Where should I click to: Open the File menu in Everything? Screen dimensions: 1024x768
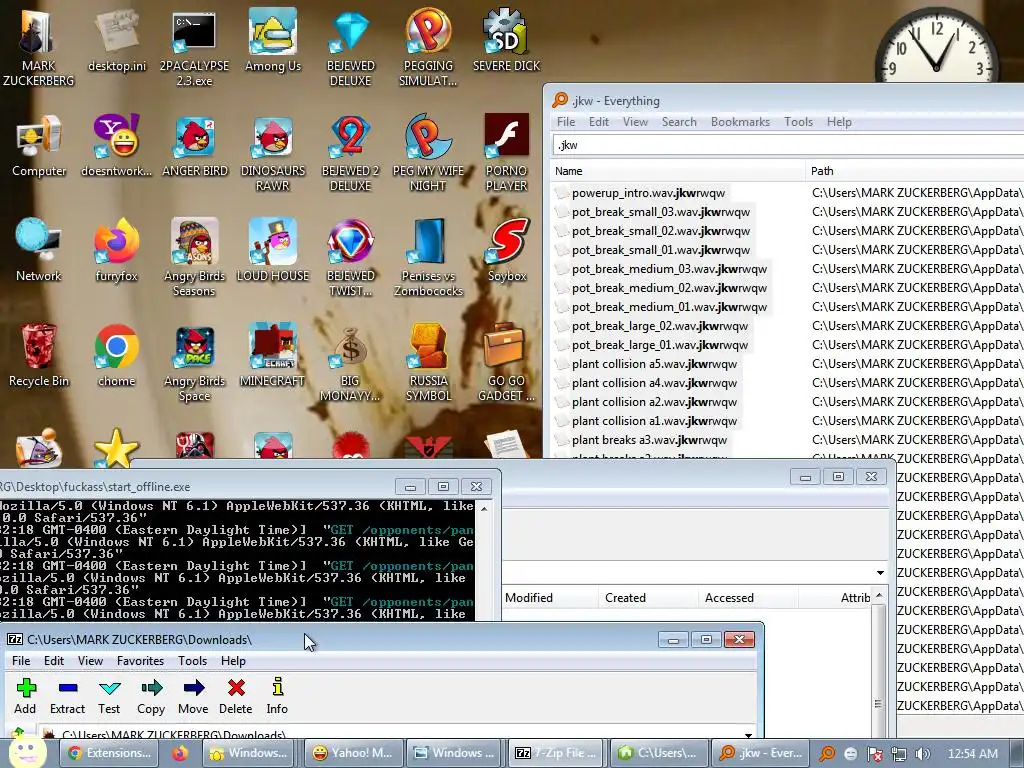[x=566, y=122]
